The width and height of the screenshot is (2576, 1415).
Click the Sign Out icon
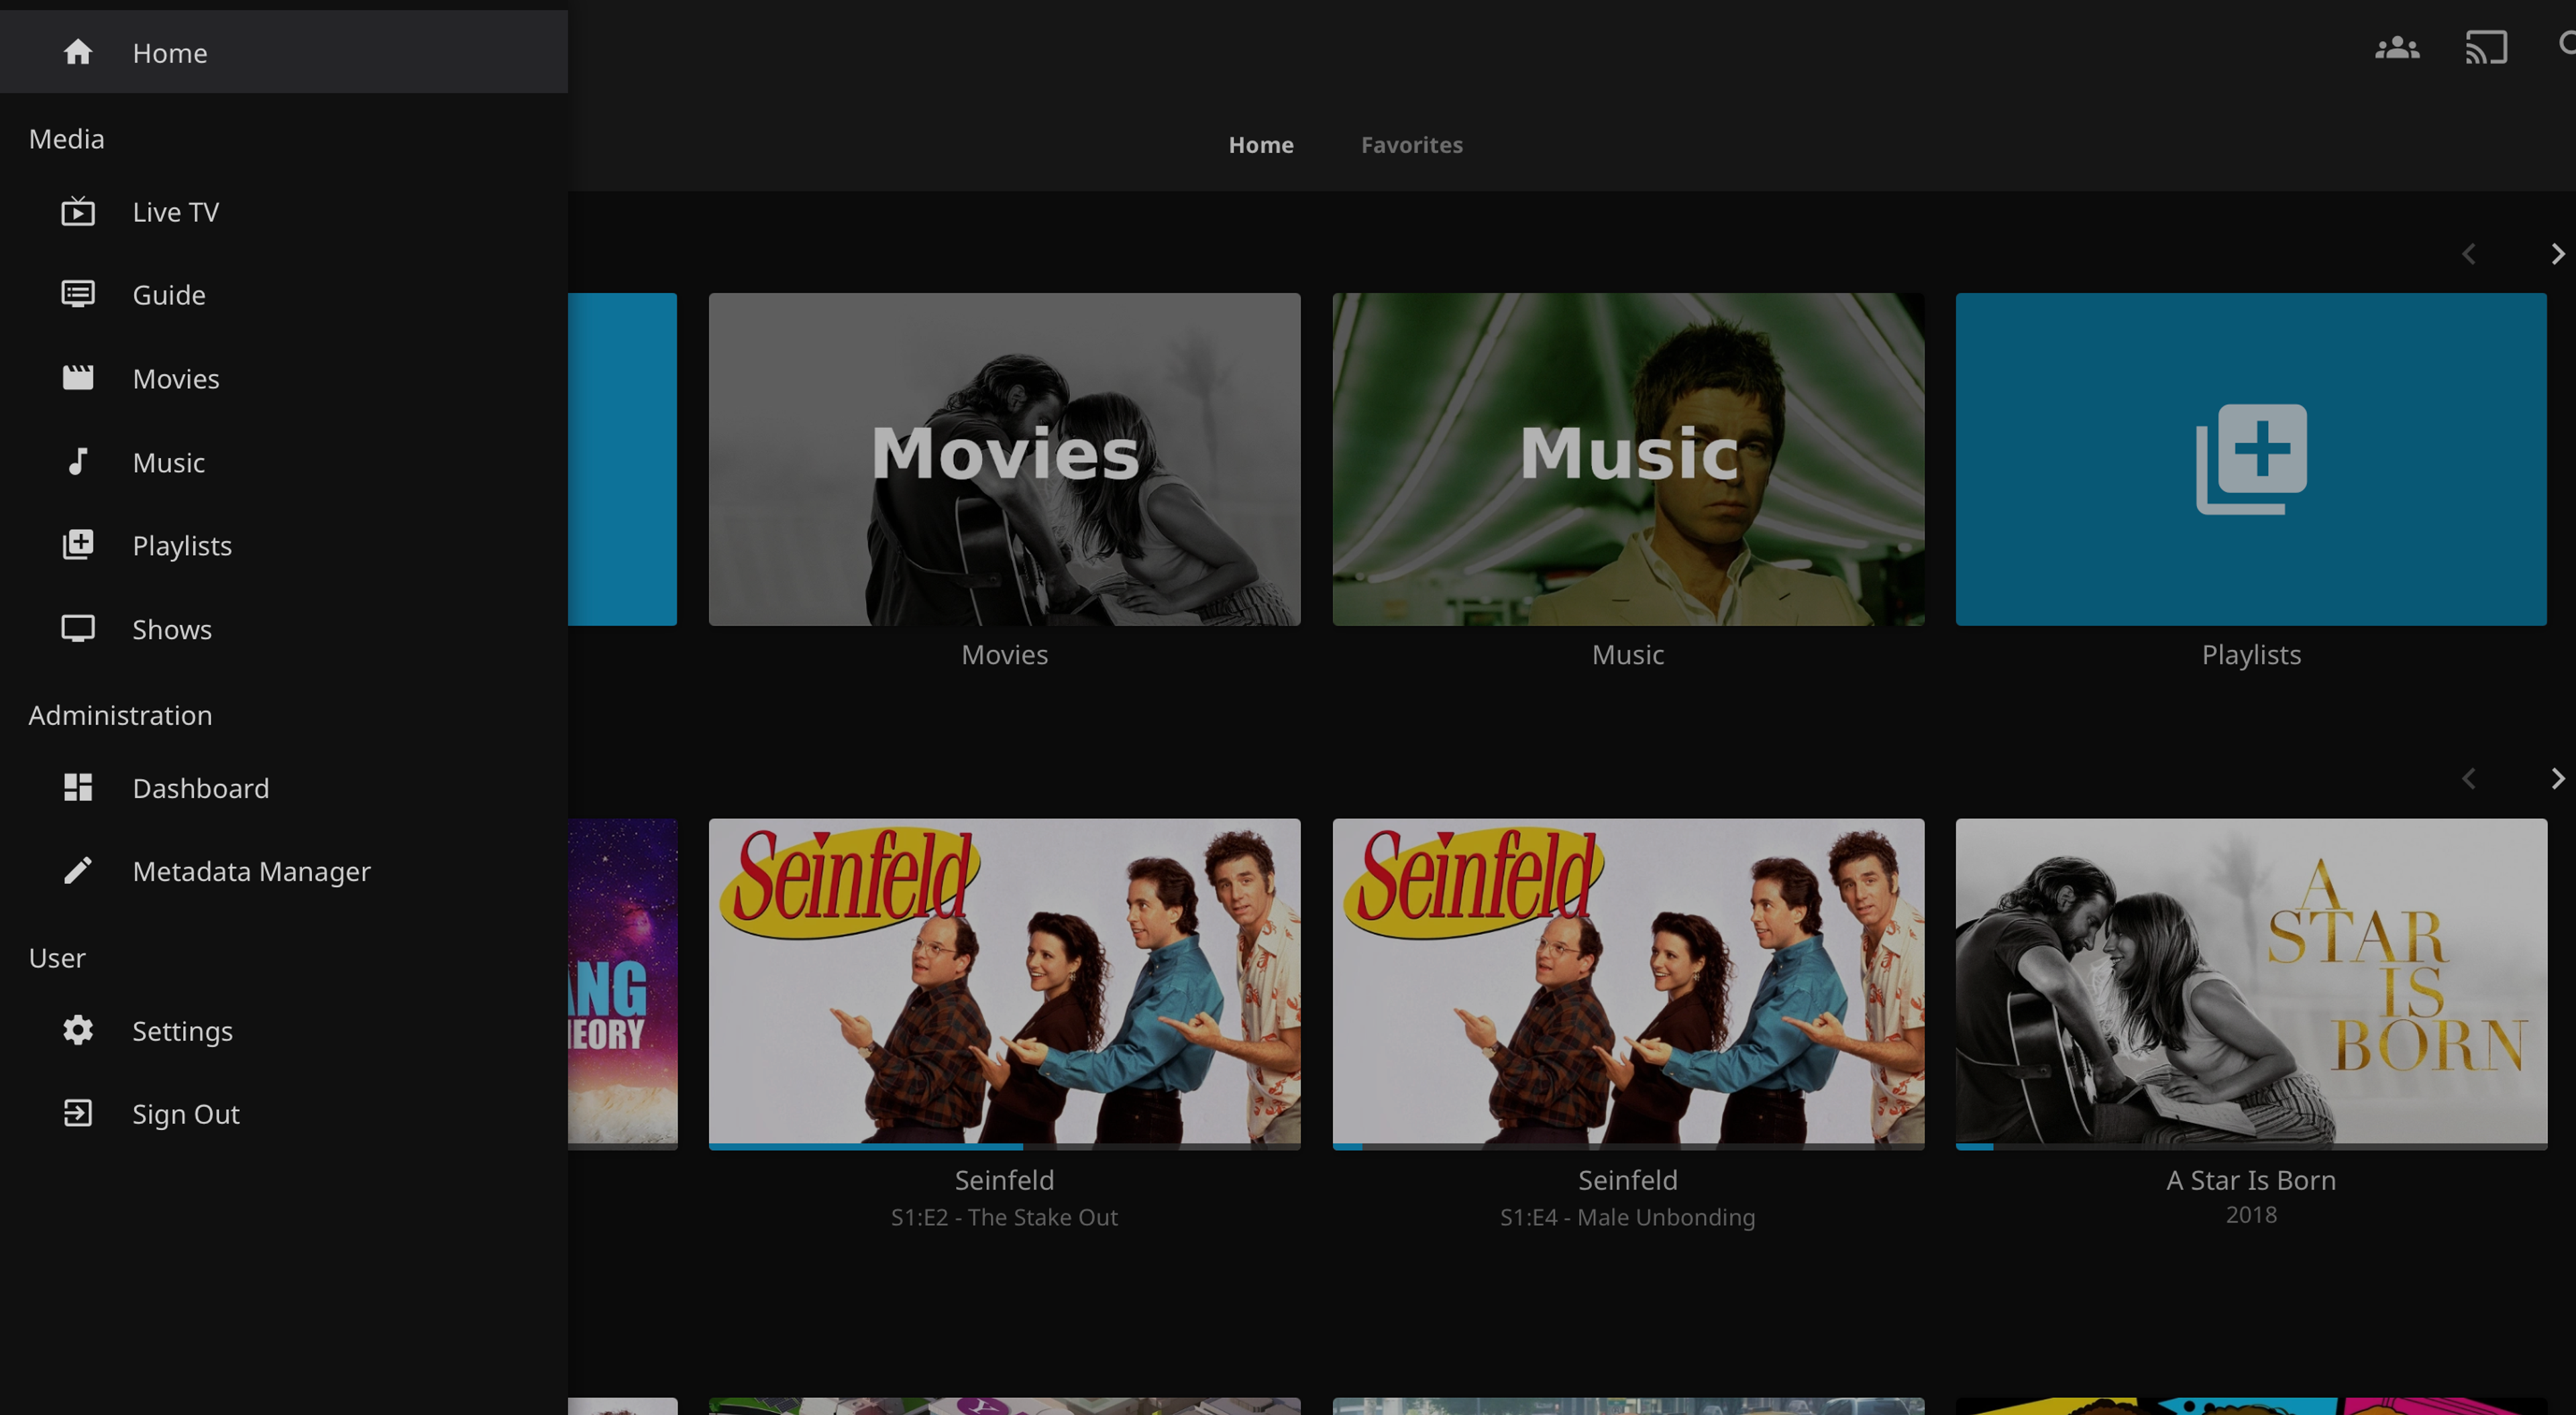[78, 1113]
